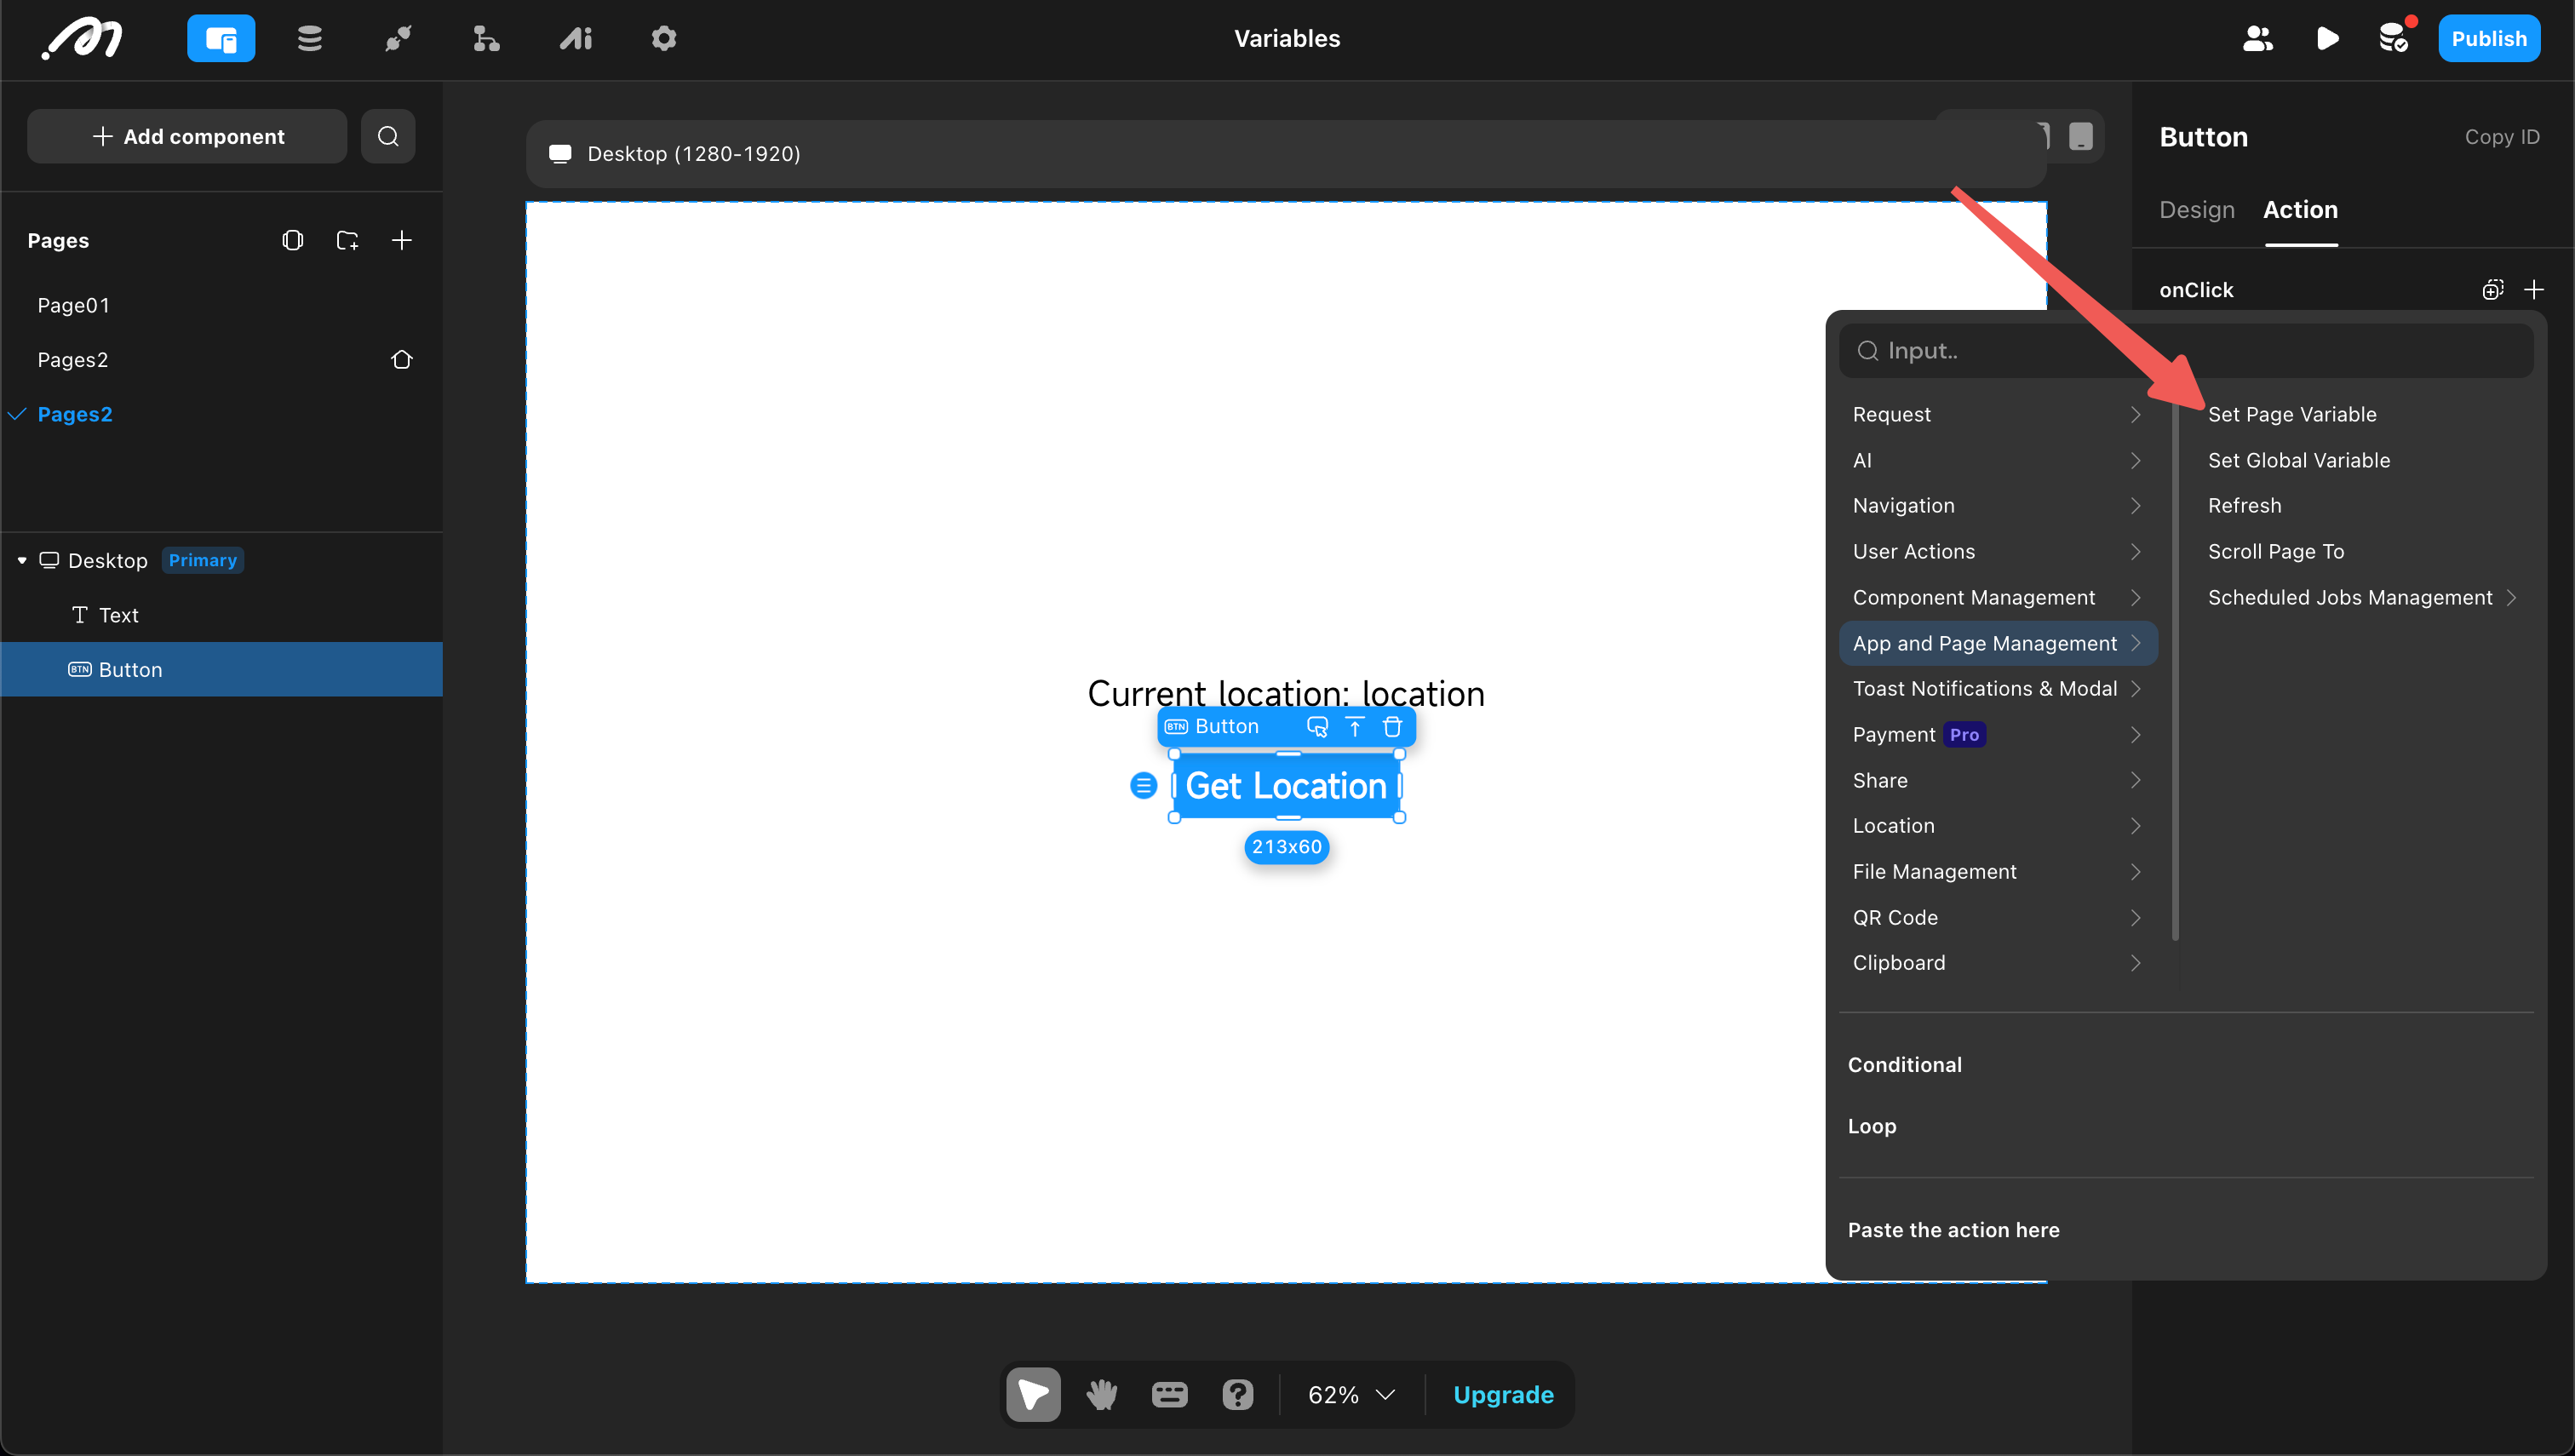Click the Conditional option

click(x=1904, y=1065)
